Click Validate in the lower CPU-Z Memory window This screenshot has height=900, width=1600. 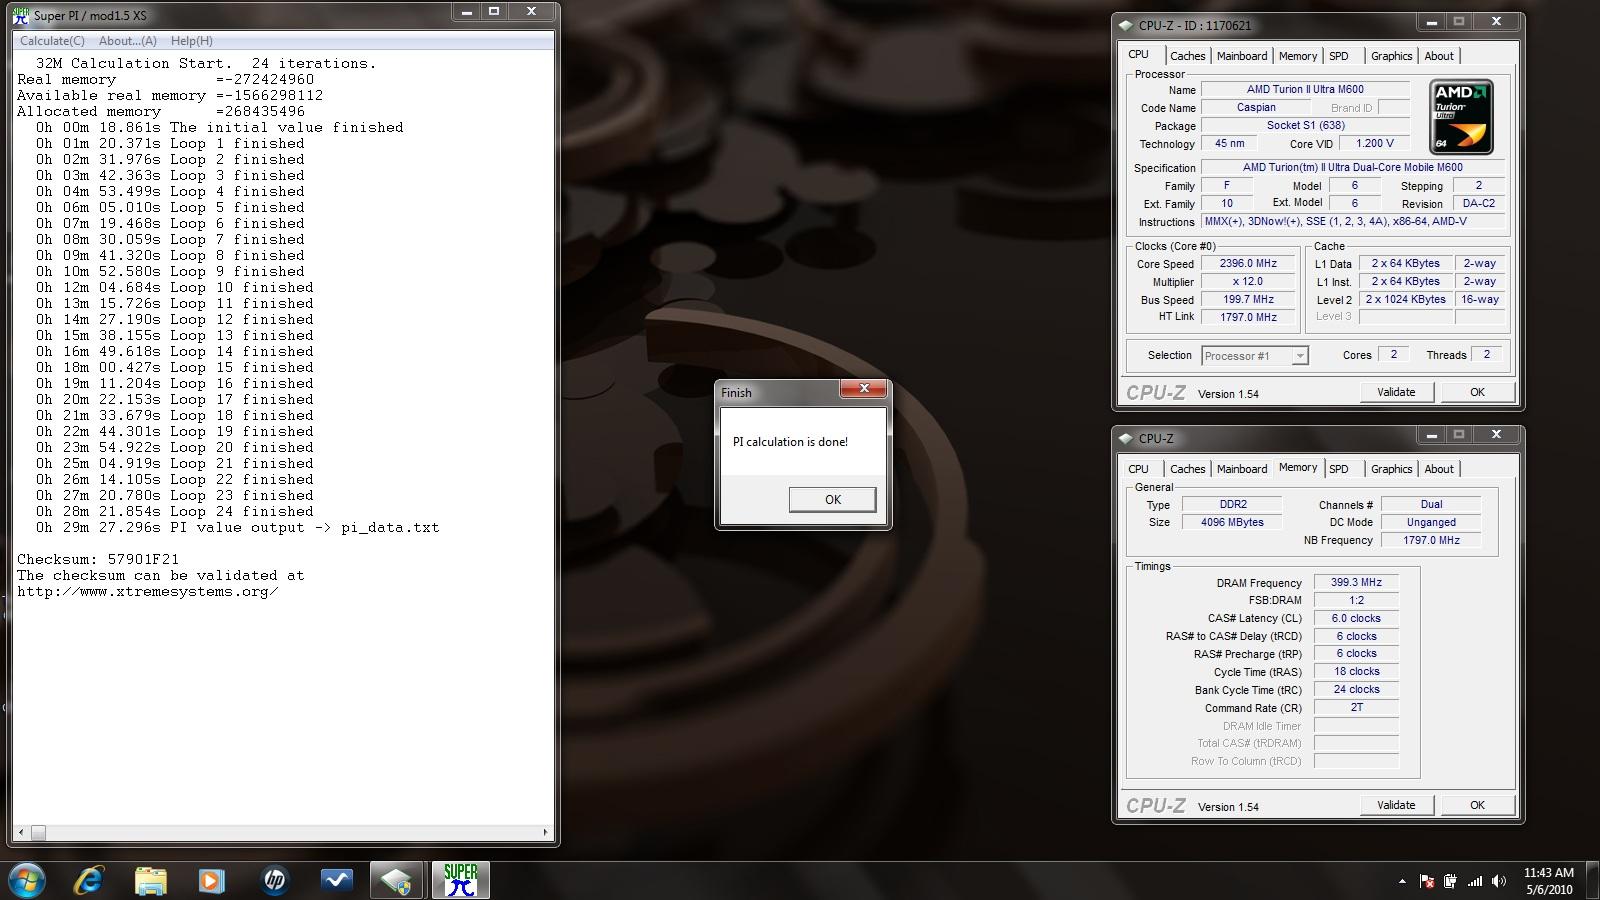pos(1396,805)
